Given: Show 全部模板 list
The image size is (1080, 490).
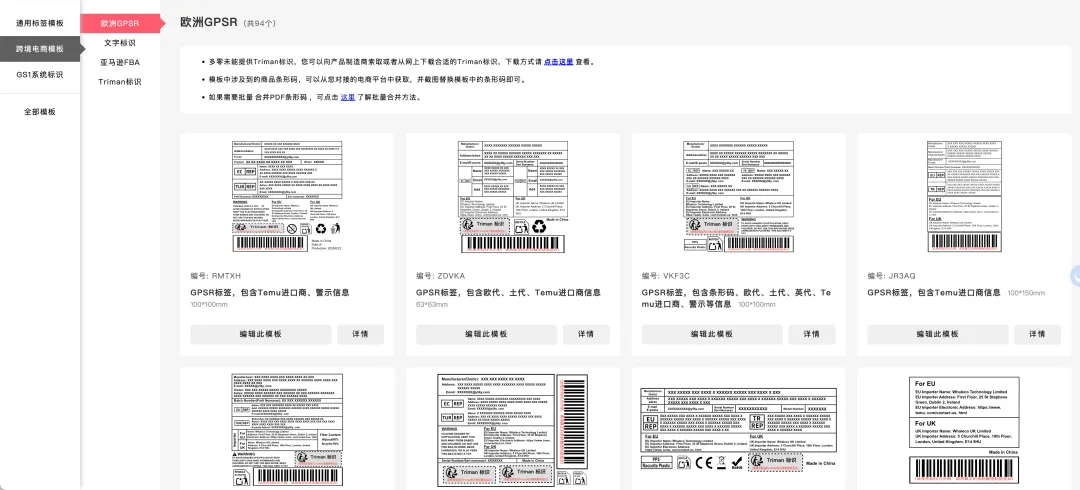Looking at the screenshot, I should click(40, 112).
